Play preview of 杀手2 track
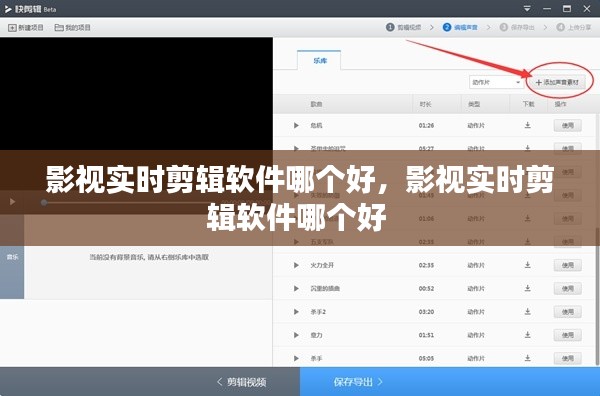Viewport: 600px width, 396px height. (296, 311)
